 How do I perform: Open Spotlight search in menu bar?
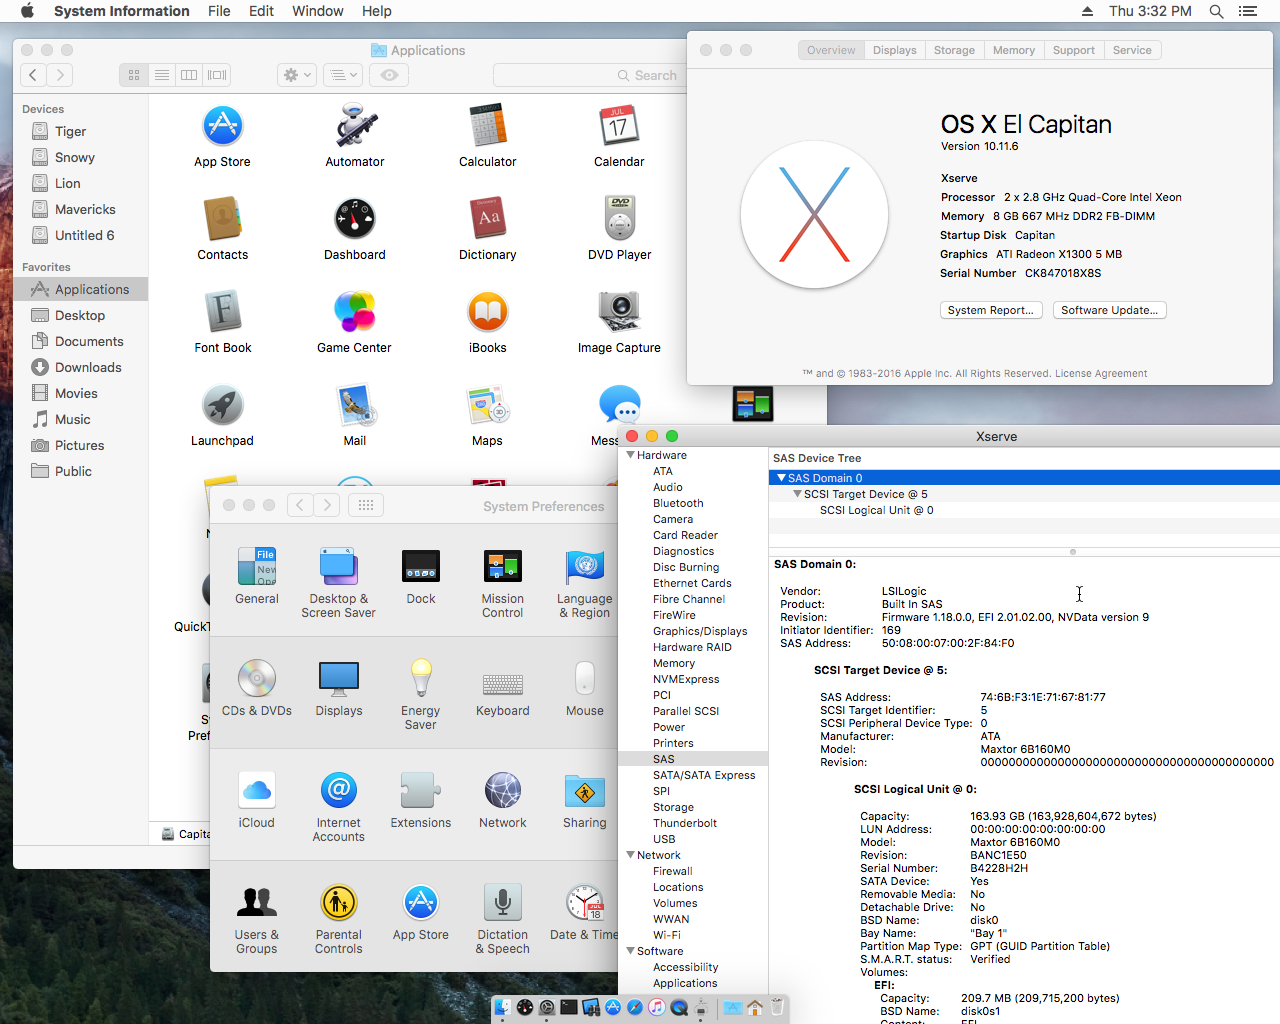click(1216, 11)
